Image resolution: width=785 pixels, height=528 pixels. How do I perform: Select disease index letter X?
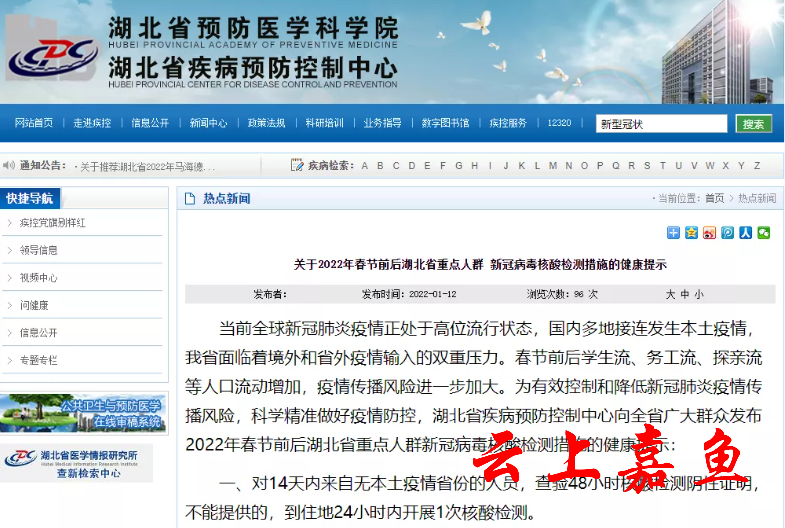tap(725, 166)
